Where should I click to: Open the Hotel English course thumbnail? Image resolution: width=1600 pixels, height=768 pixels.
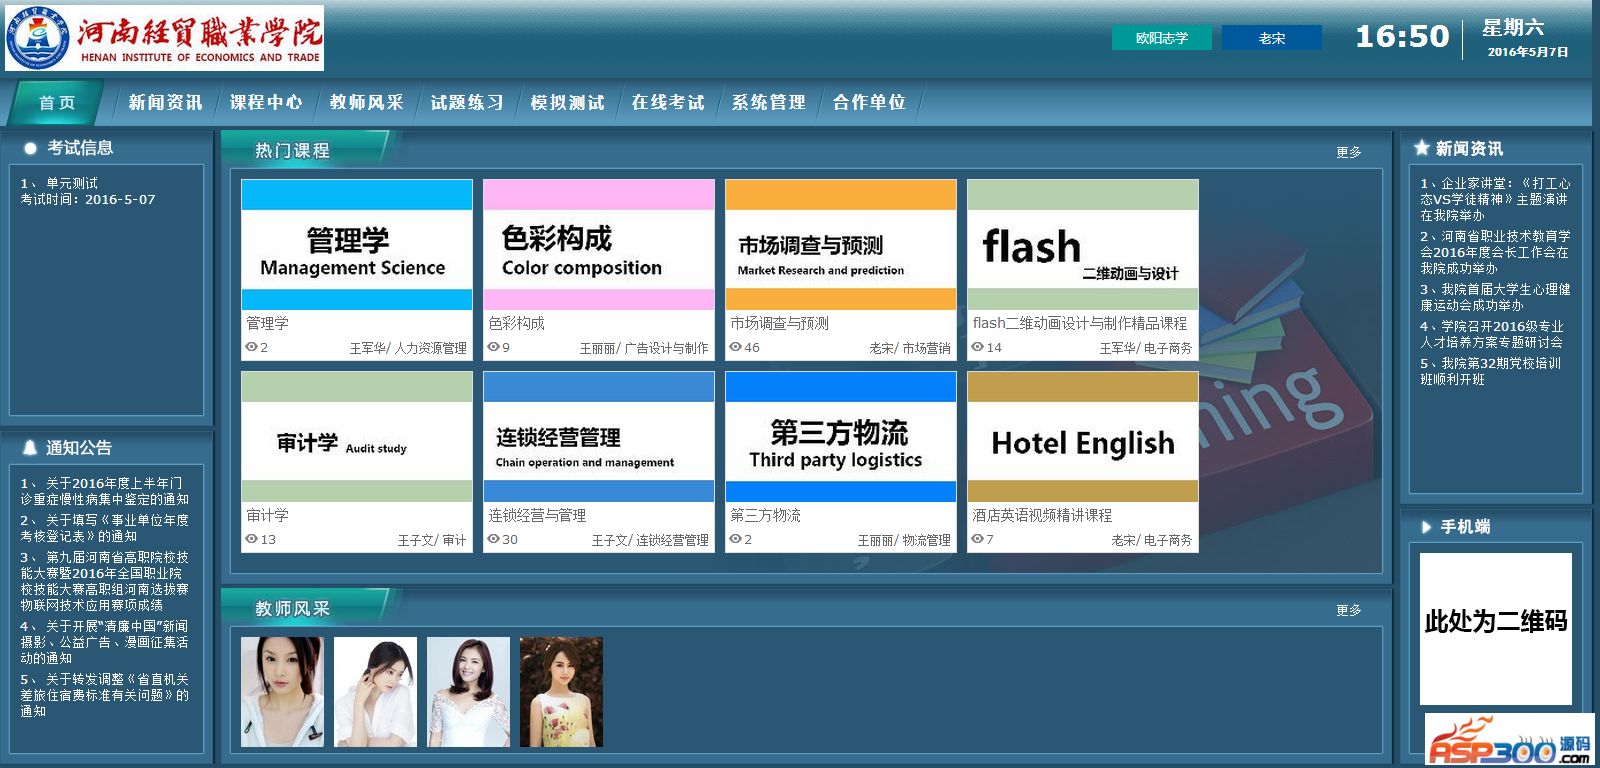click(1083, 436)
